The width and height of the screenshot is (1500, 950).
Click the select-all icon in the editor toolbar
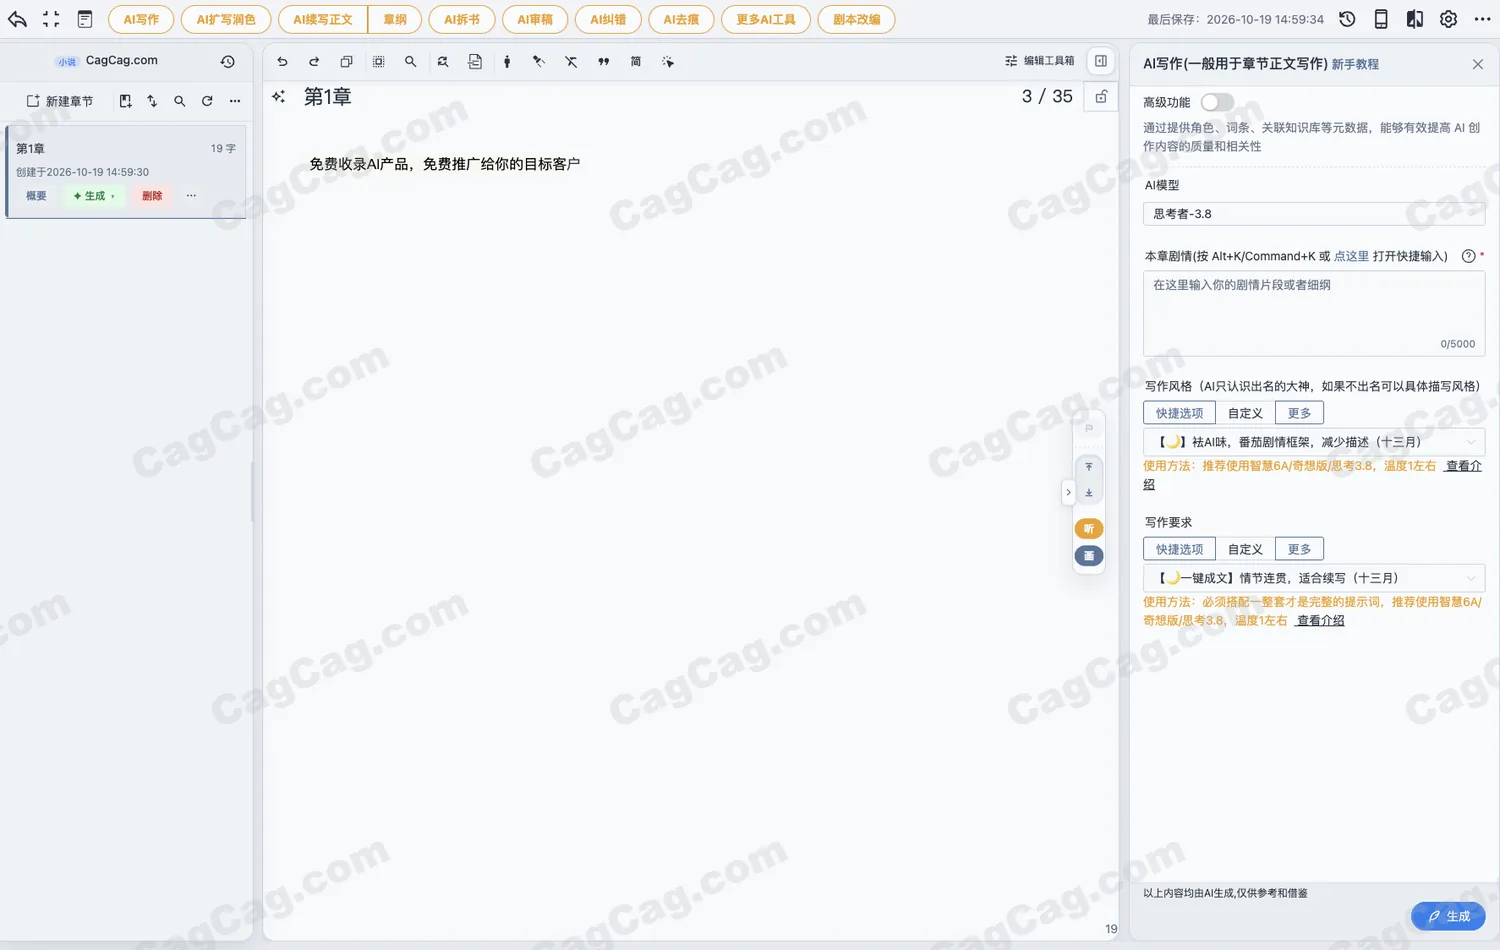pyautogui.click(x=378, y=62)
